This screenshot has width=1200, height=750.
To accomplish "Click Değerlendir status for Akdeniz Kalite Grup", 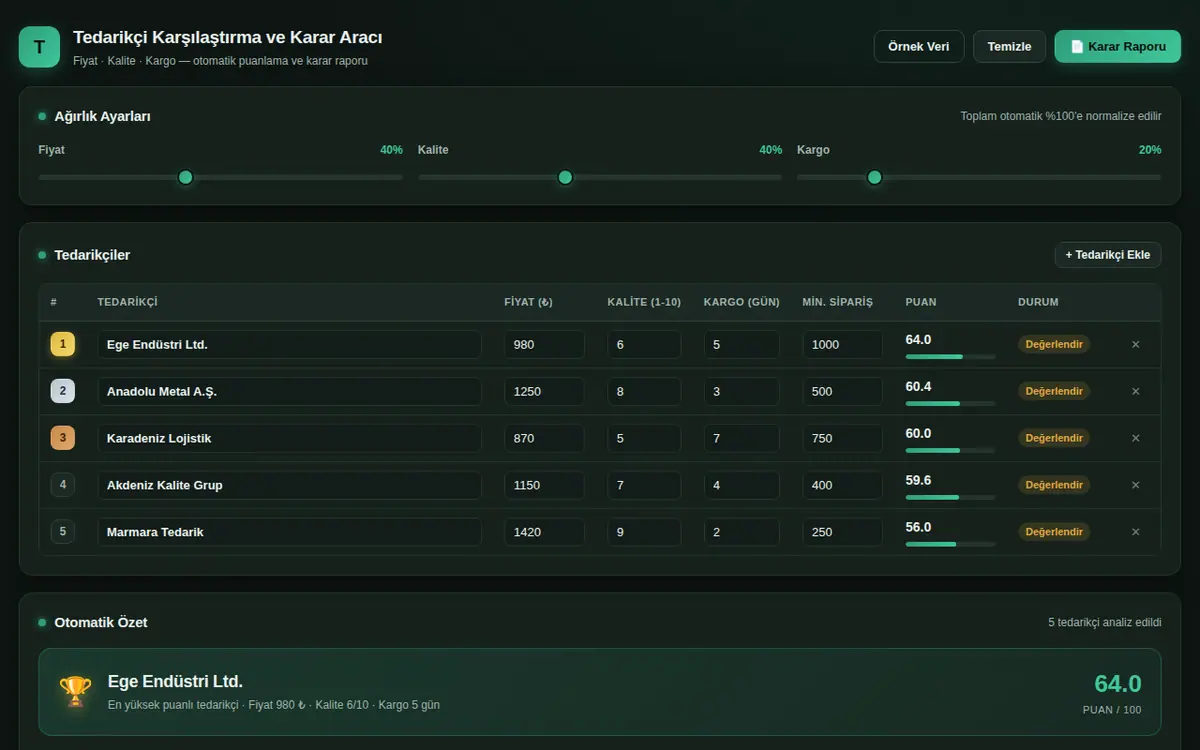I will click(x=1054, y=485).
